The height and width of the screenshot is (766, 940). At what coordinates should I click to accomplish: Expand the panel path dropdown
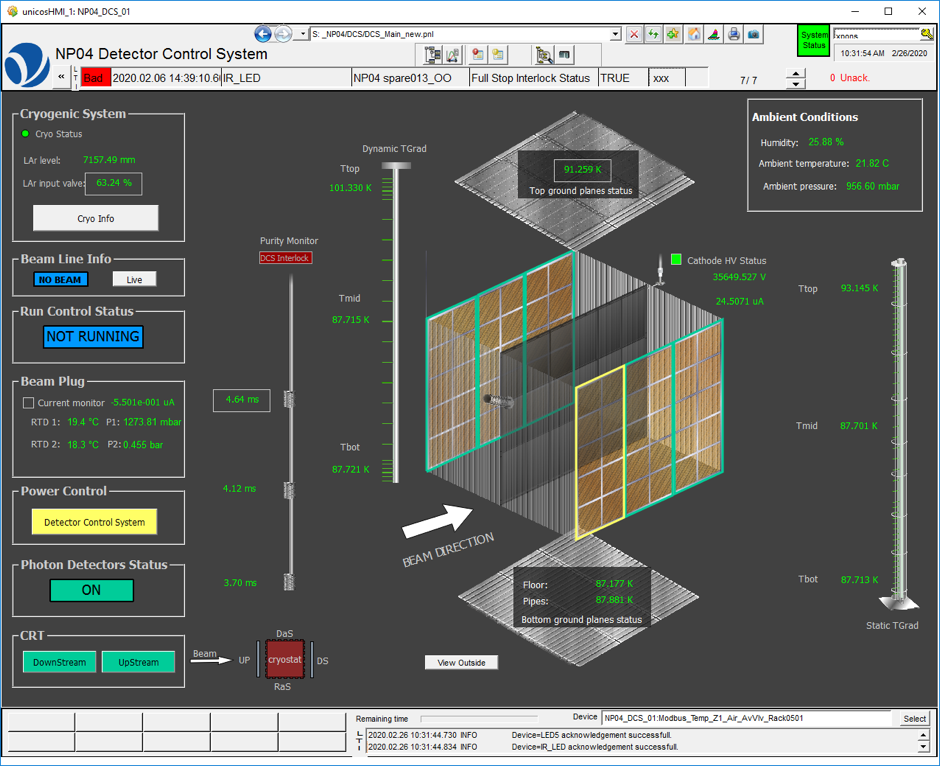coord(616,34)
